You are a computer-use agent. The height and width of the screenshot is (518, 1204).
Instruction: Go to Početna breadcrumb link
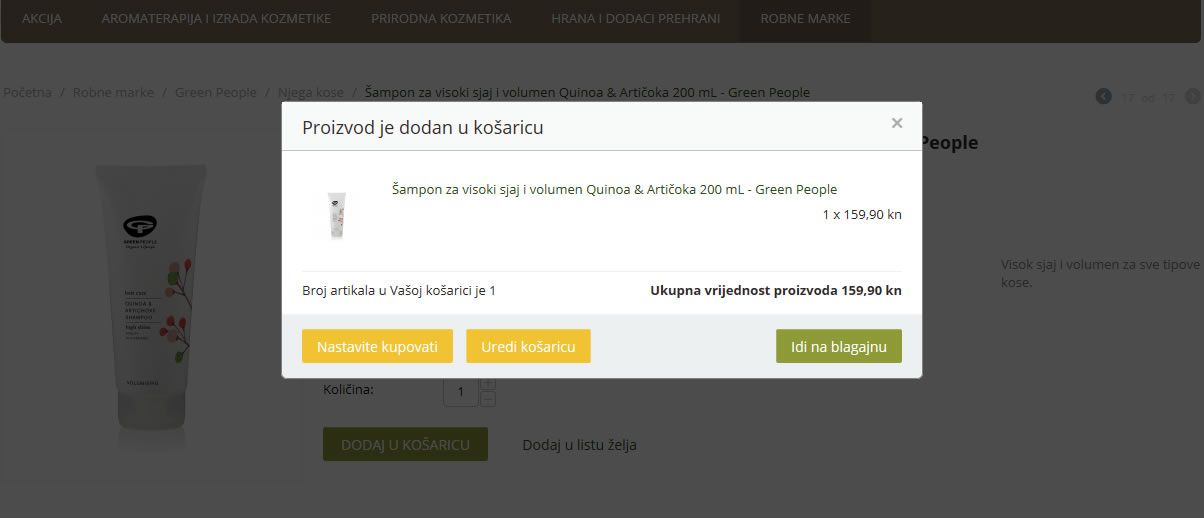coord(27,92)
